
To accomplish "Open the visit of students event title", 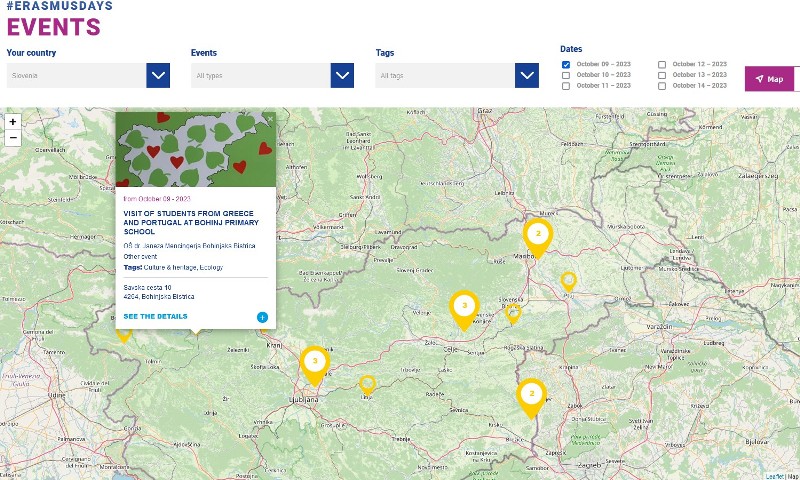I will tap(191, 222).
